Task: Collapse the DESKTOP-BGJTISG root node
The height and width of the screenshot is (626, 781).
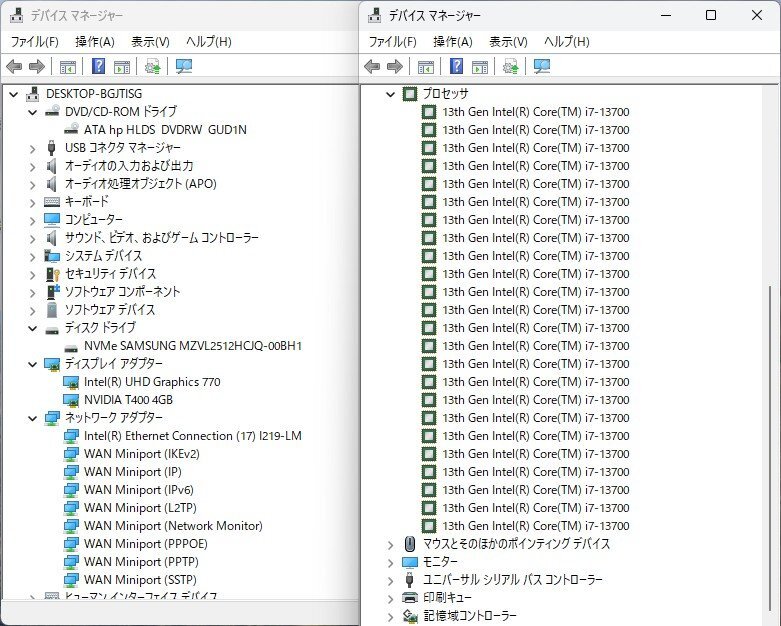Action: (x=13, y=94)
